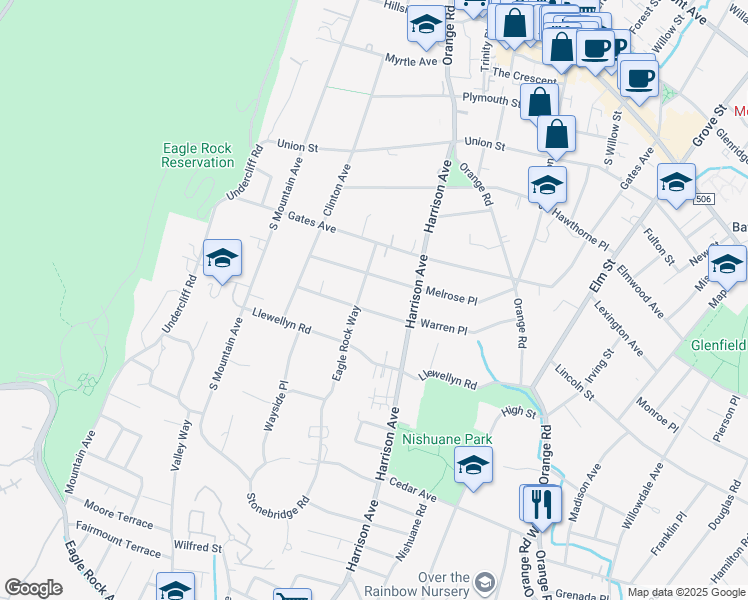This screenshot has height=600, width=748.
Task: Open the school marker below Wilfred St
Action: [x=175, y=587]
